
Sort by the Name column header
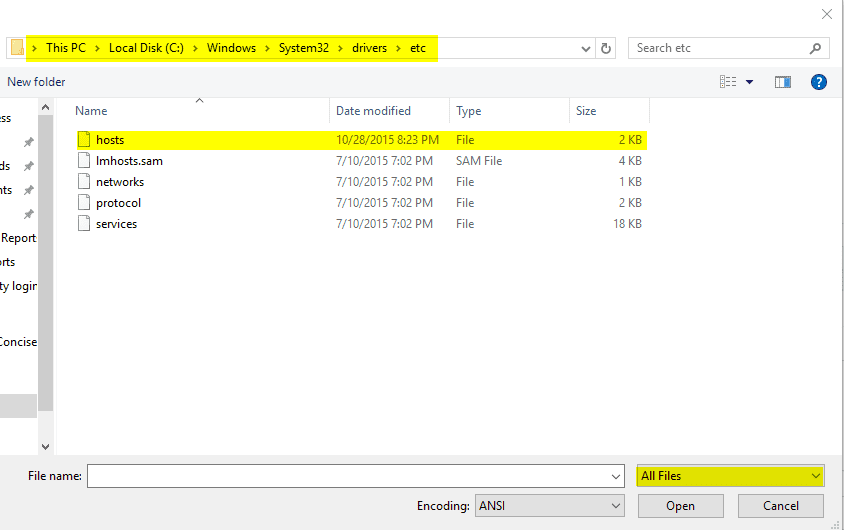pos(91,111)
